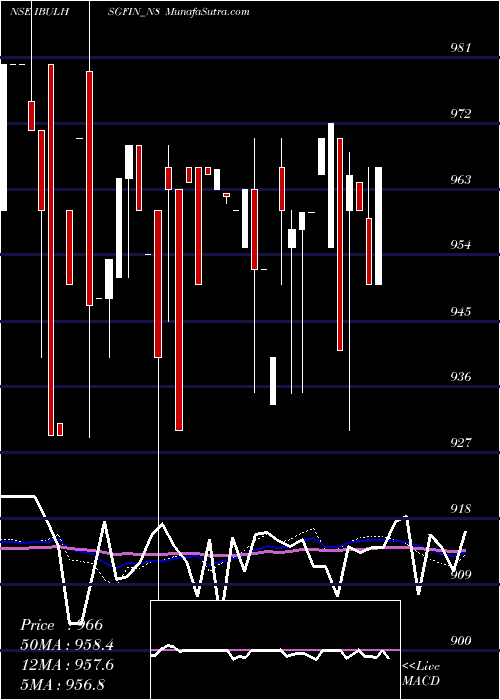Click the 918 price axis label
Screen dimensions: 500x700
(460, 508)
